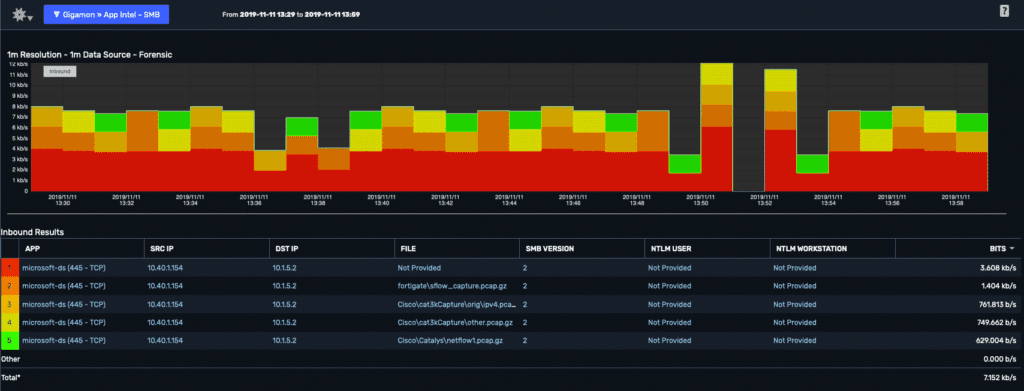Click the tall chart bar at 13:50
1024x391 pixels.
point(716,127)
